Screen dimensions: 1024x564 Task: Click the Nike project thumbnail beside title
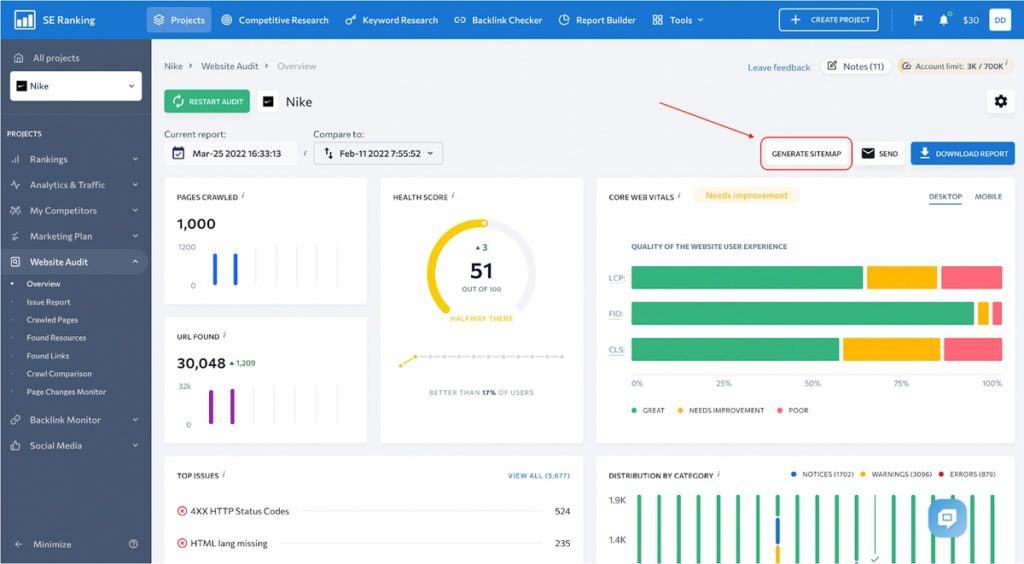tap(268, 101)
